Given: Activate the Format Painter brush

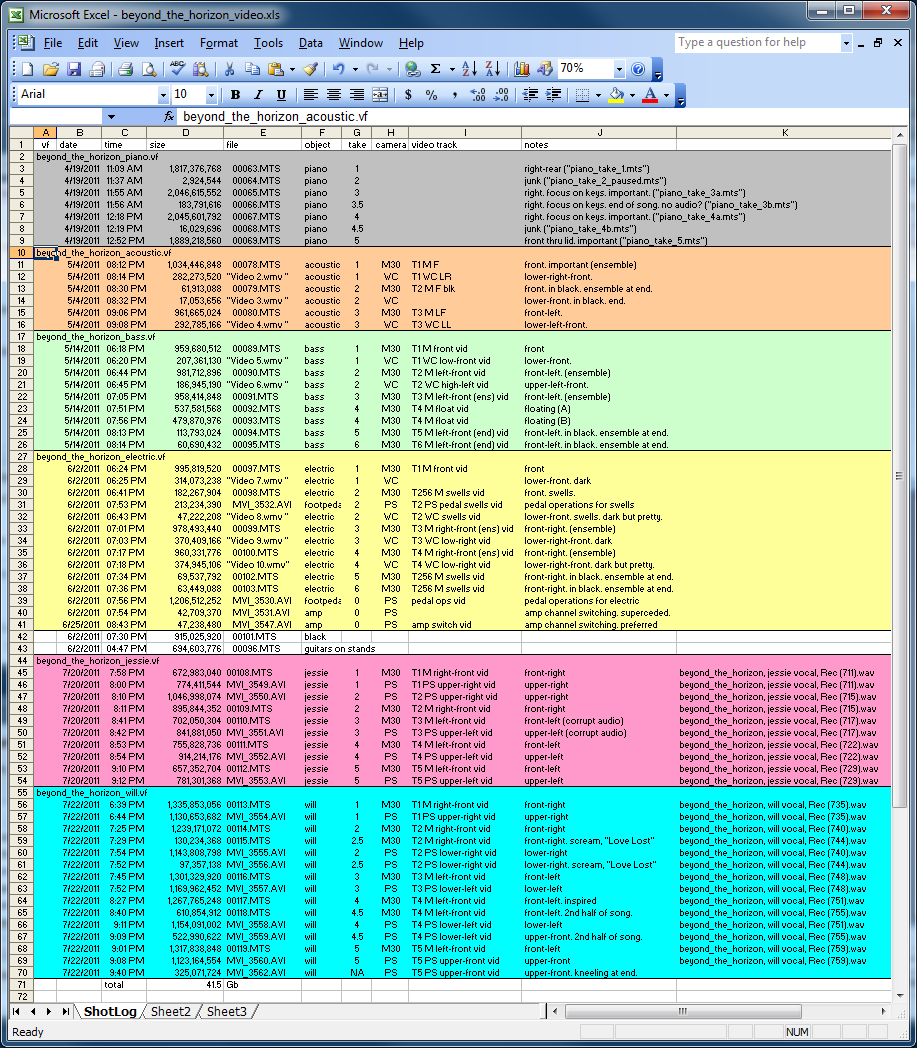Looking at the screenshot, I should click(x=310, y=69).
